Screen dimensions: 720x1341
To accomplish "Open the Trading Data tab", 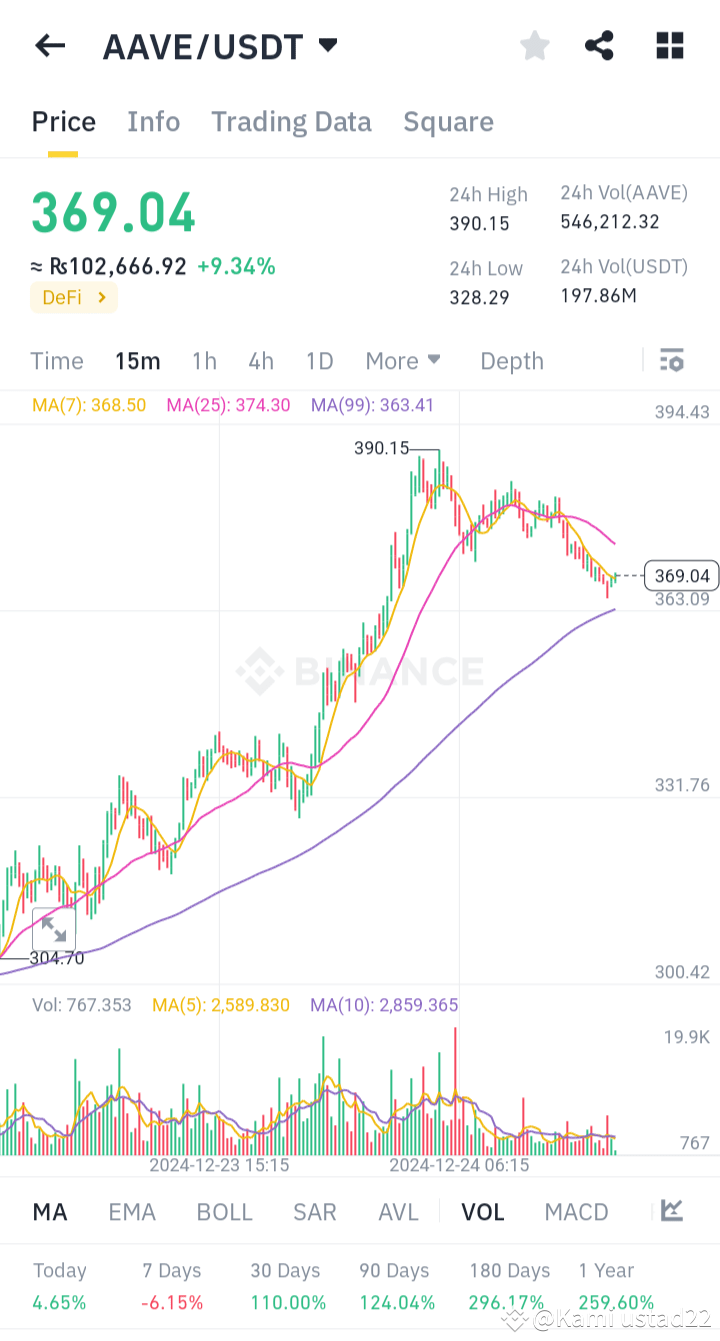I will pos(290,121).
